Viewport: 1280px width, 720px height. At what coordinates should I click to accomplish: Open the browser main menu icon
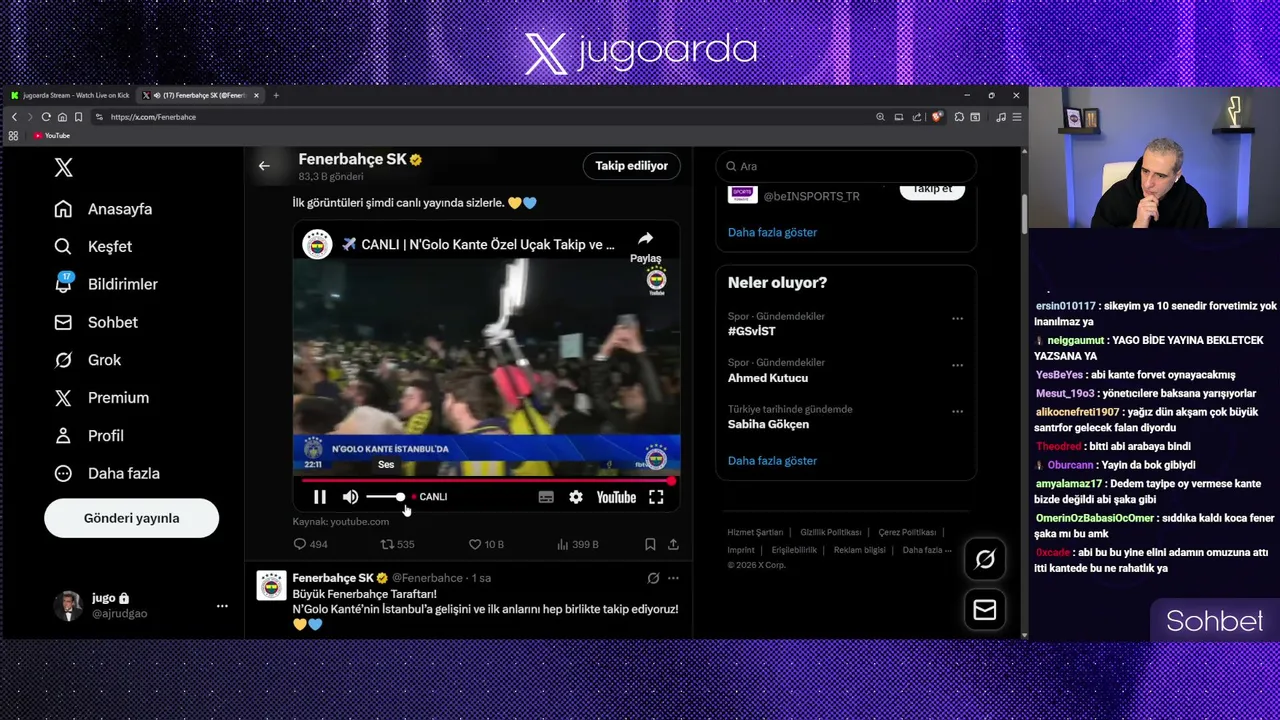point(1017,117)
